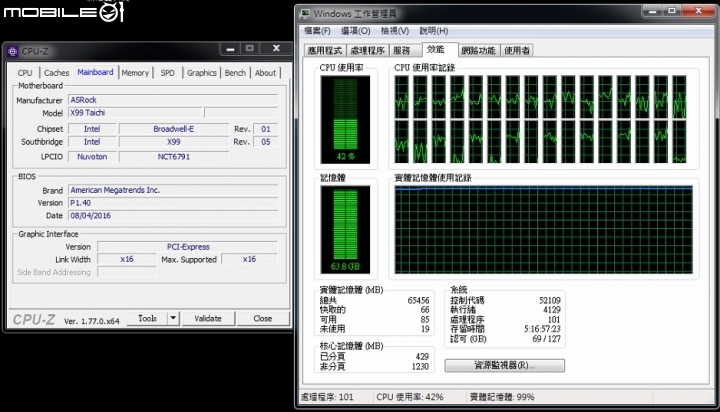Click the 認可 (GB) value 69 / 127
720x412 pixels.
point(546,339)
